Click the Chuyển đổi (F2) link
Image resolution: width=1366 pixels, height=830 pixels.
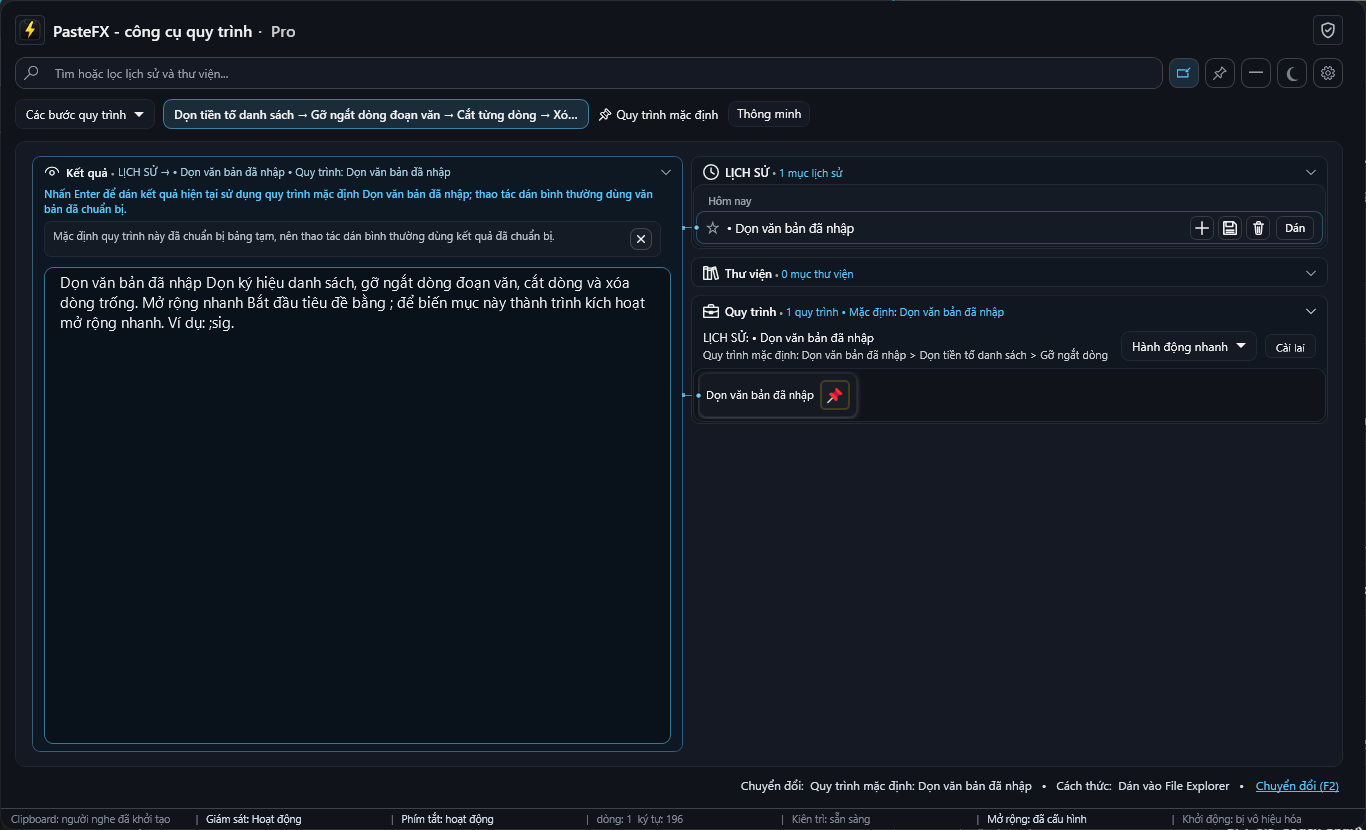pyautogui.click(x=1297, y=786)
